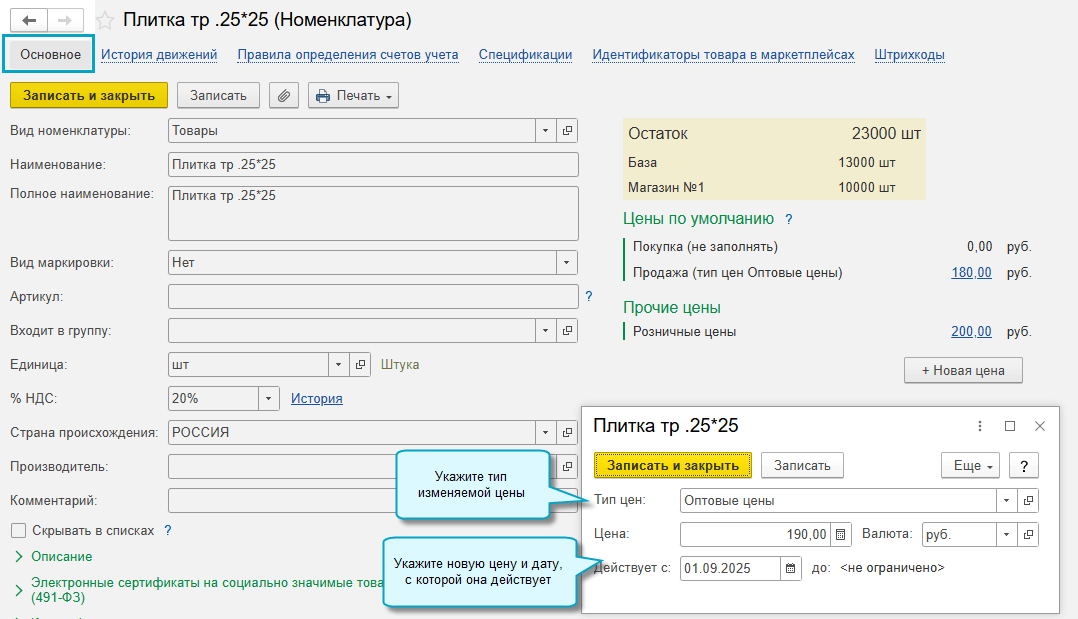Switch to the История движений tab
1078x619 pixels.
tap(159, 55)
